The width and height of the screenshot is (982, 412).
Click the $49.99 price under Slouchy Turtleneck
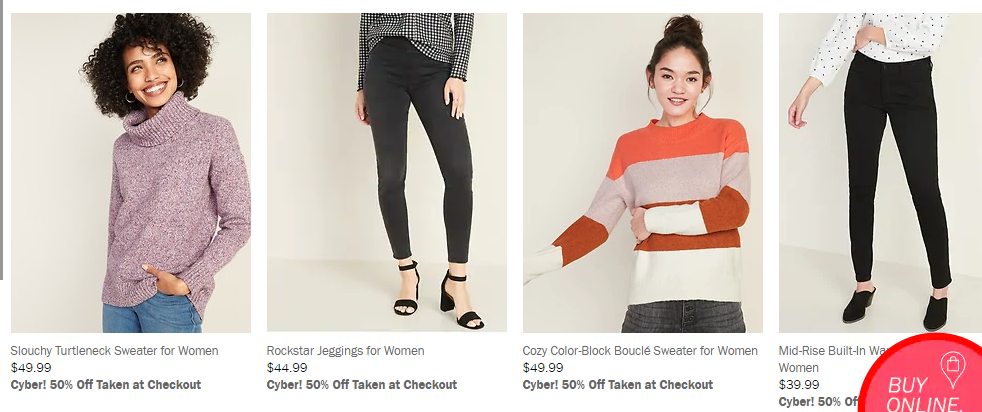pyautogui.click(x=31, y=368)
